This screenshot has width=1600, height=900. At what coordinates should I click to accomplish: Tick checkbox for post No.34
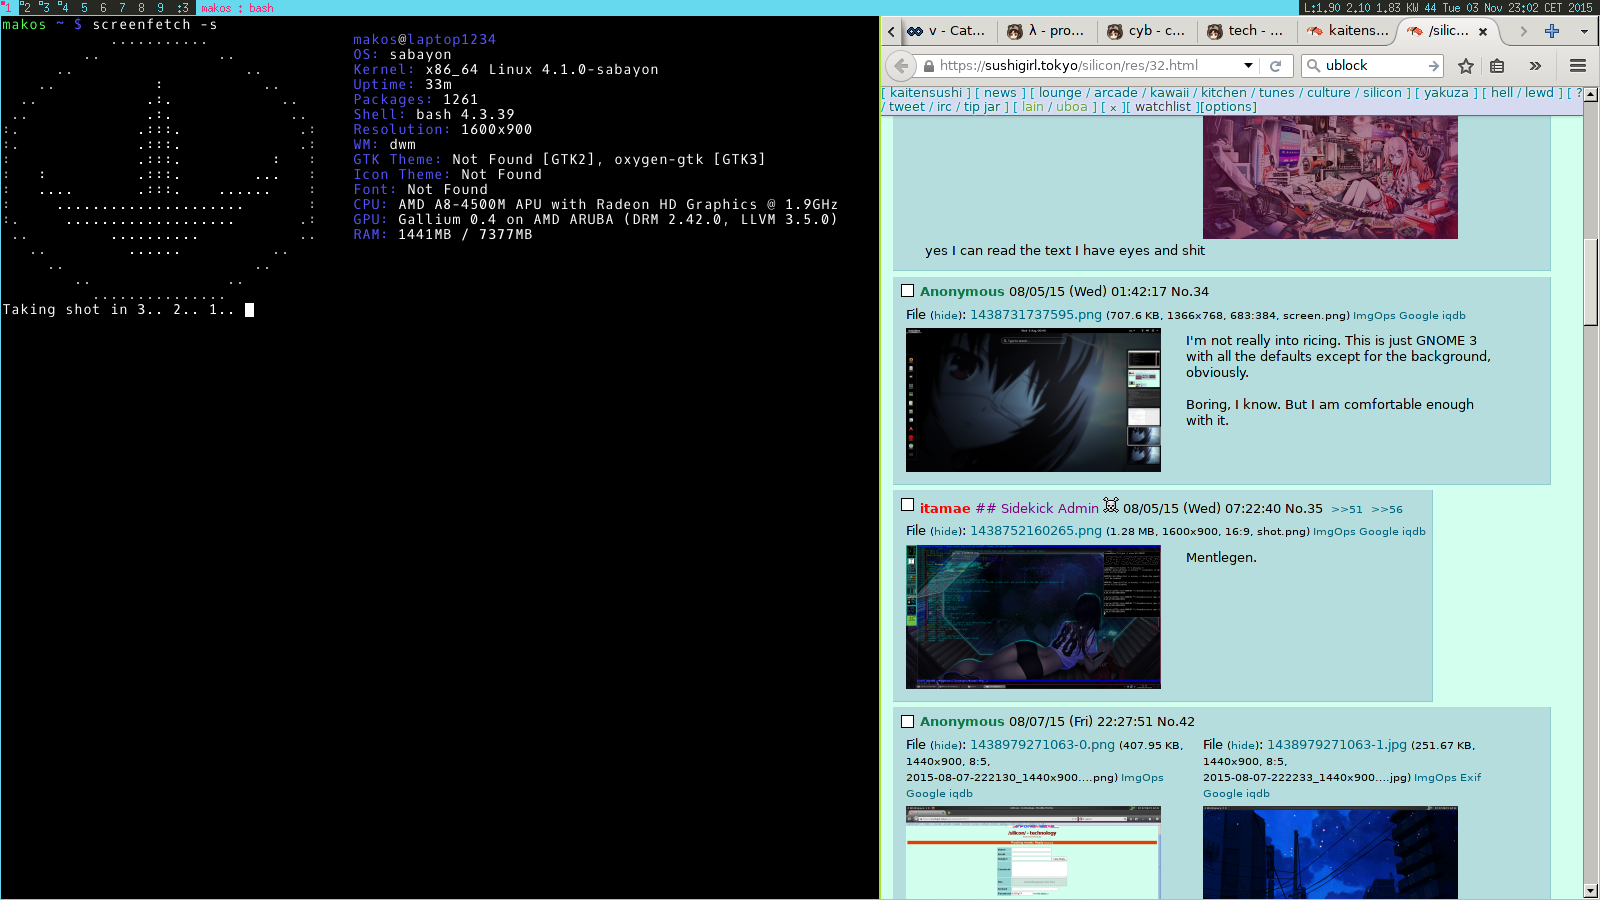tap(908, 291)
